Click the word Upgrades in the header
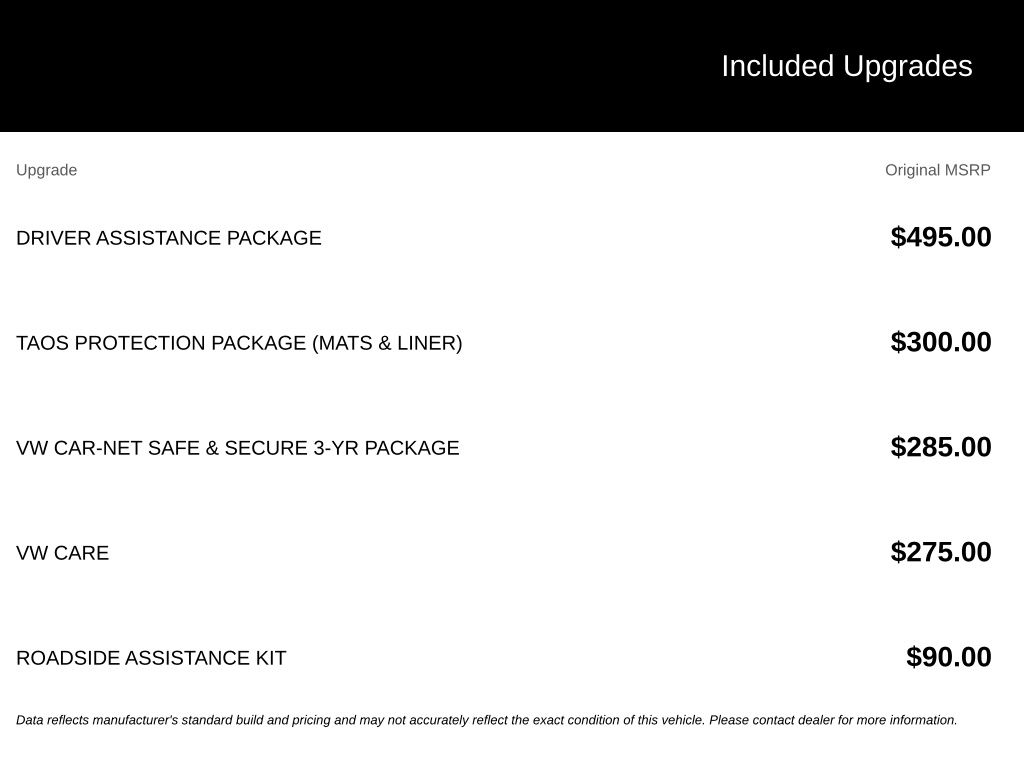Screen dimensions: 1024x768 coord(907,67)
